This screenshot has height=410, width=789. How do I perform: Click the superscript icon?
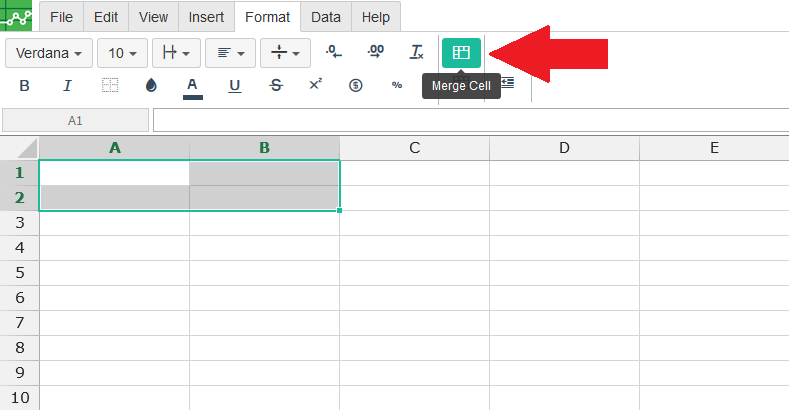coord(315,85)
